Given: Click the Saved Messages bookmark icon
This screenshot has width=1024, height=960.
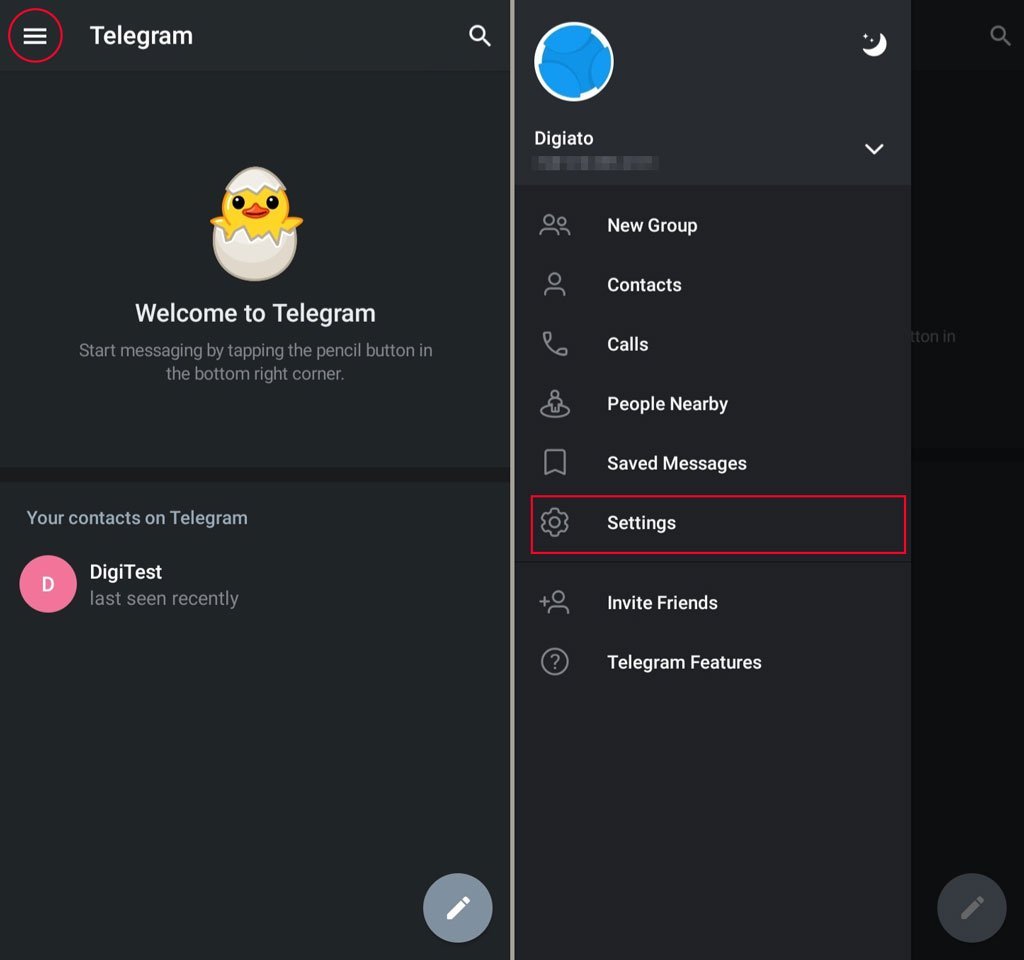Looking at the screenshot, I should point(554,462).
